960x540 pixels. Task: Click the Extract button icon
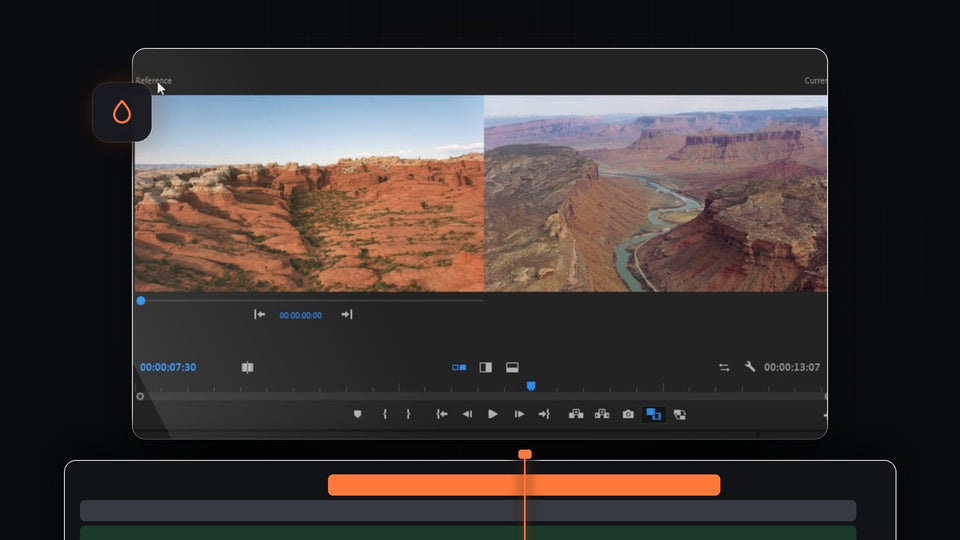click(x=602, y=414)
